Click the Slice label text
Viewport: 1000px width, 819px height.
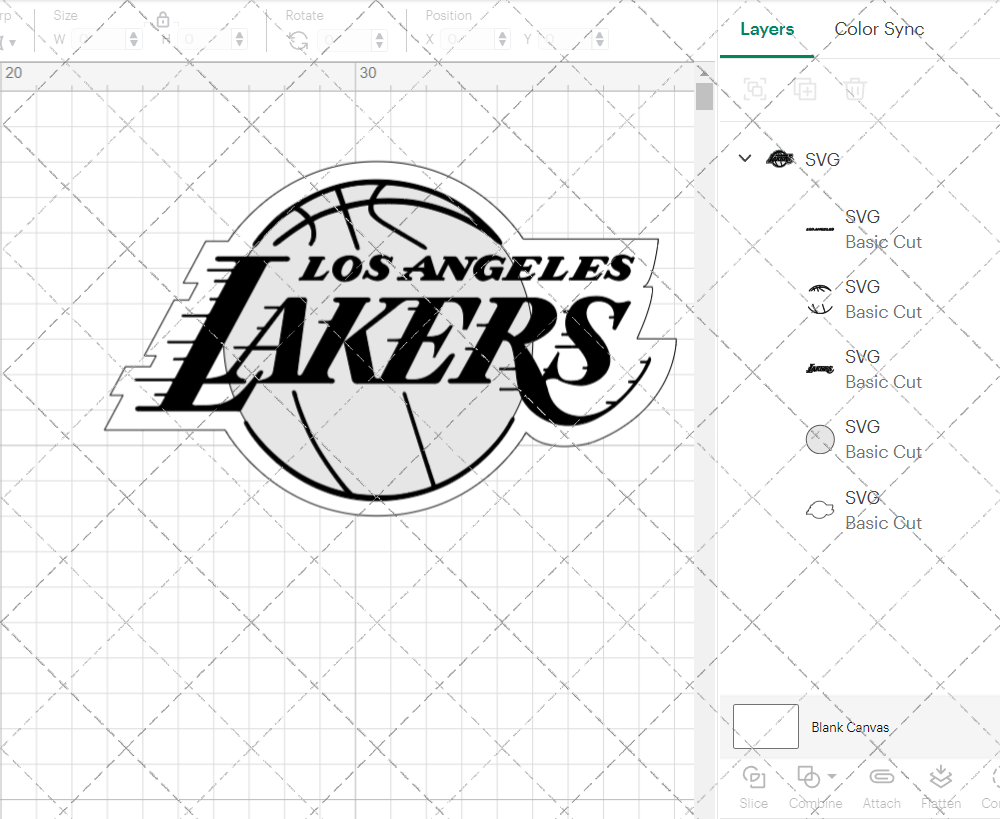click(753, 803)
